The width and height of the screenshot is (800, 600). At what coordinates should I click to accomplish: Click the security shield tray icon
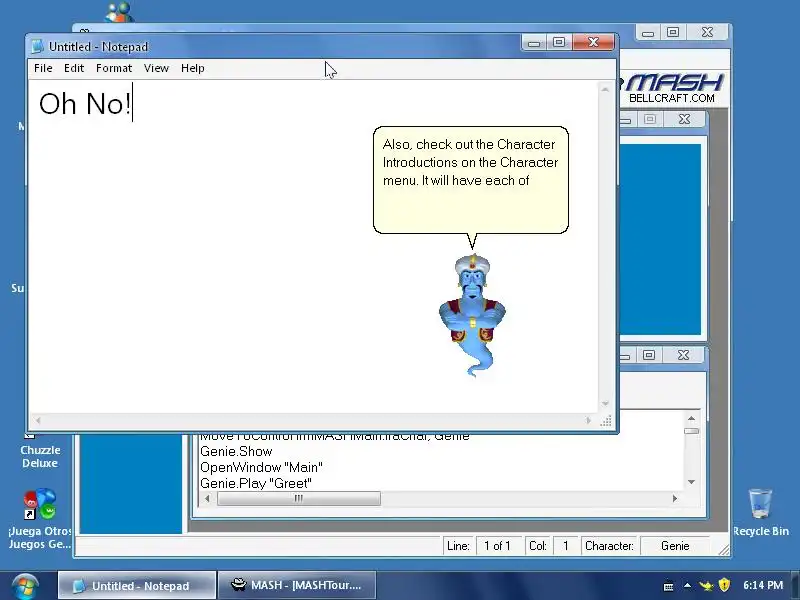click(x=724, y=585)
